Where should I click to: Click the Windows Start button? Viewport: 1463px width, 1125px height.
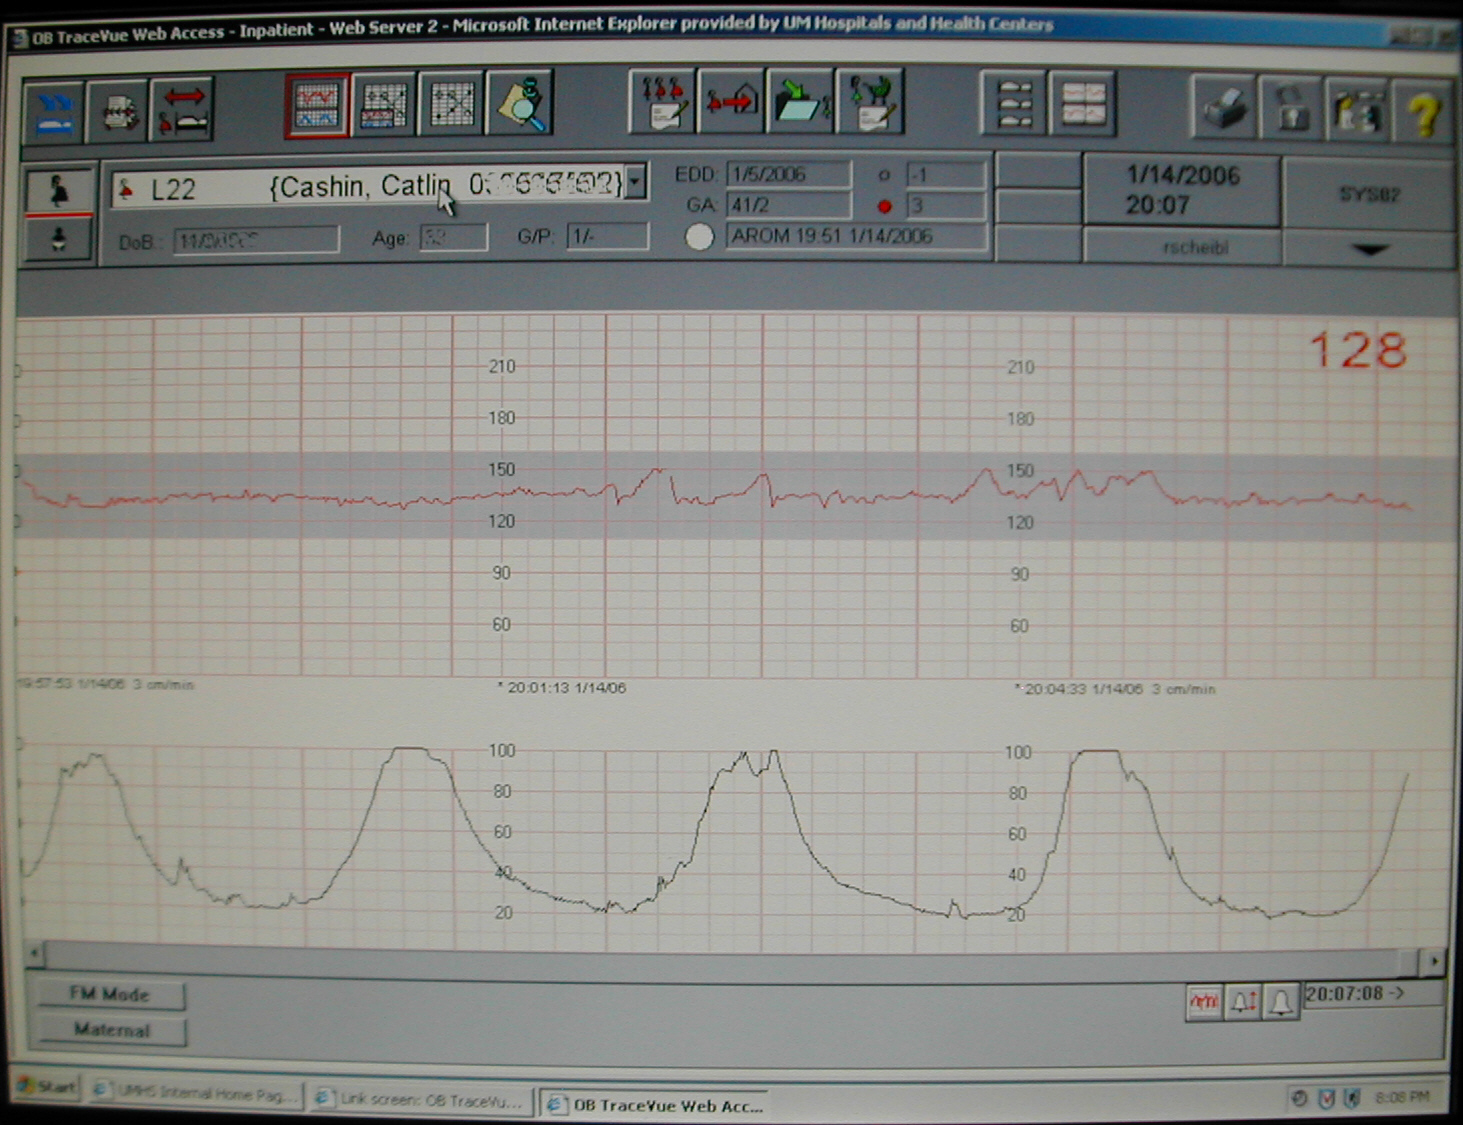point(46,1087)
